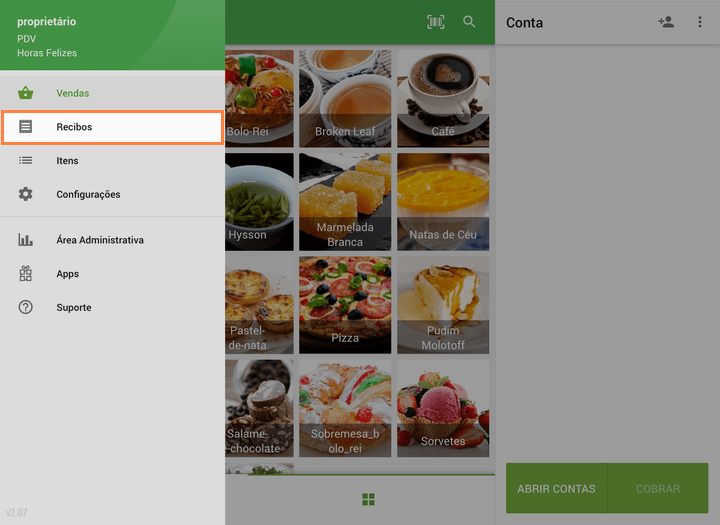Click the Apps gift icon

(x=26, y=273)
